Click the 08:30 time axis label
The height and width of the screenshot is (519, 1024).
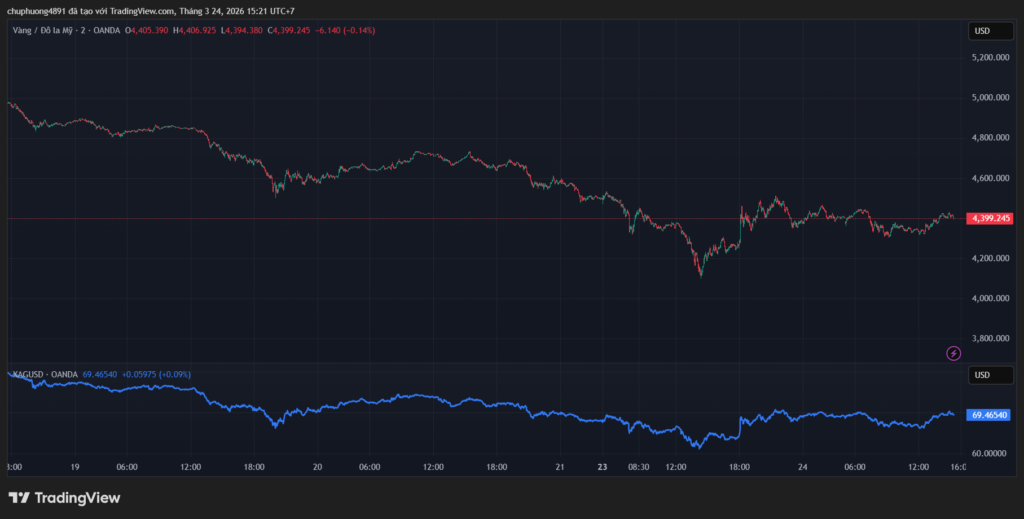coord(638,466)
